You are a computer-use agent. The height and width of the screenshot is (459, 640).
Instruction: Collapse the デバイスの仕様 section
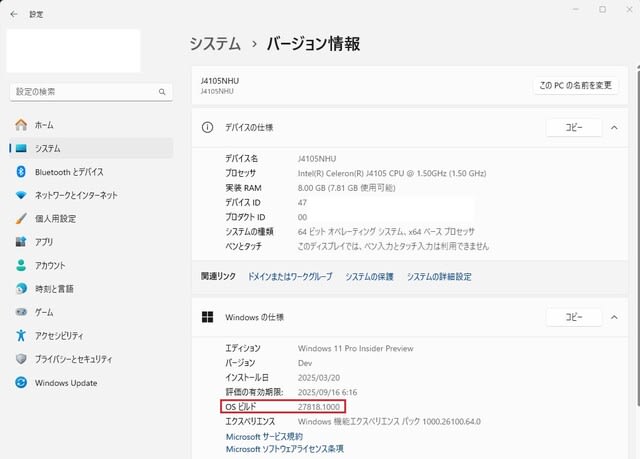click(x=614, y=128)
